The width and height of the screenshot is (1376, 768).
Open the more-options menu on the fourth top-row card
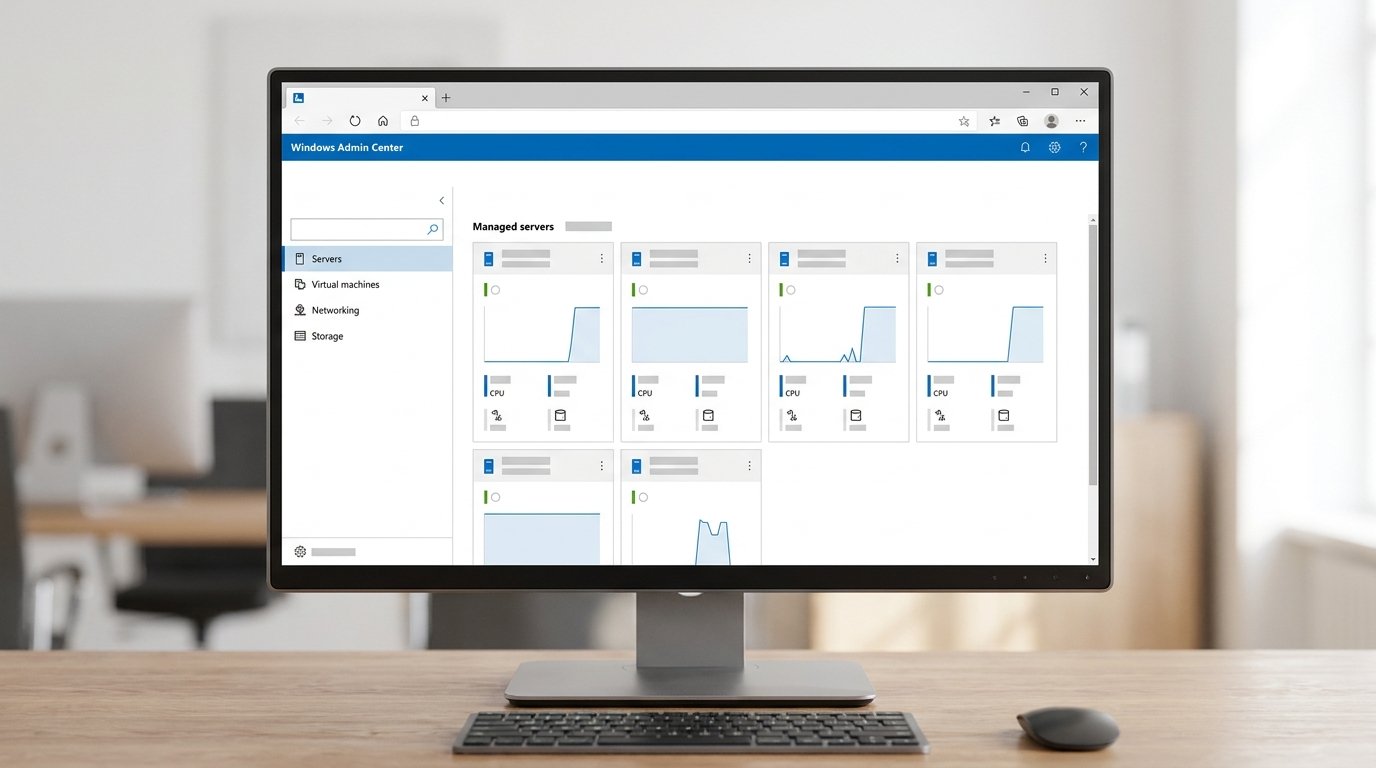click(1046, 259)
